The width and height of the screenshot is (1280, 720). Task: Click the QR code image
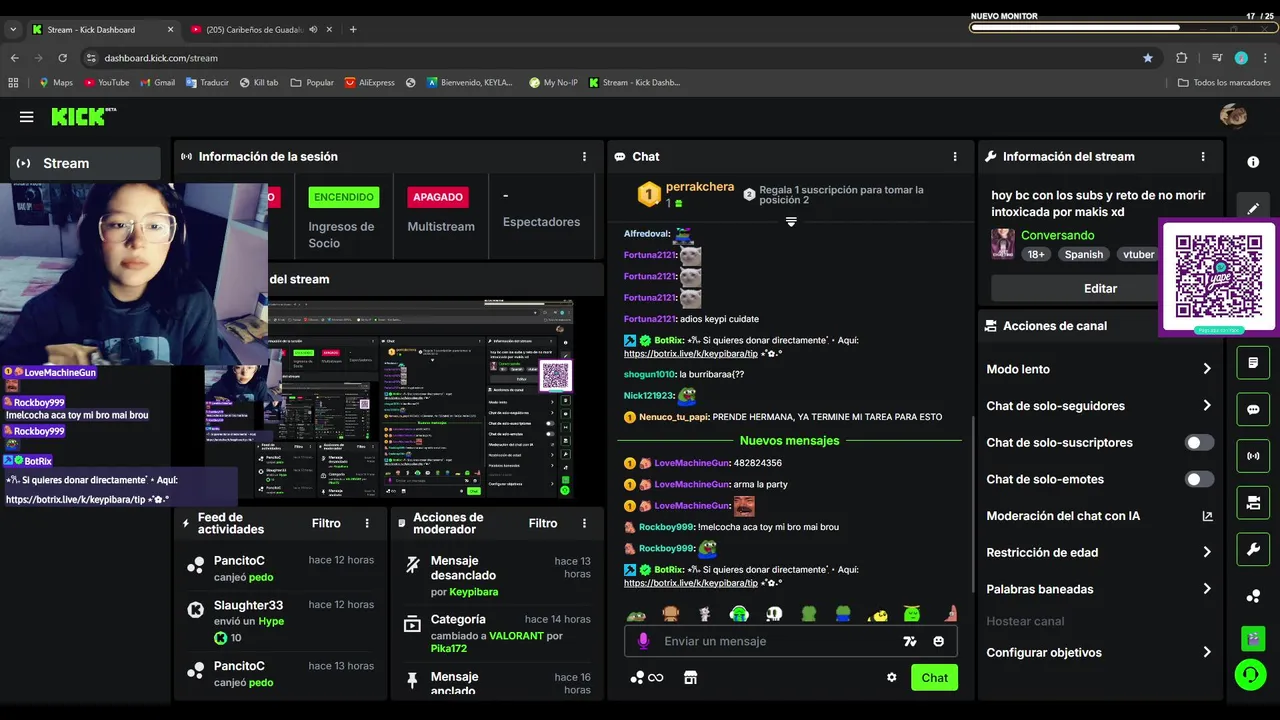(1219, 278)
